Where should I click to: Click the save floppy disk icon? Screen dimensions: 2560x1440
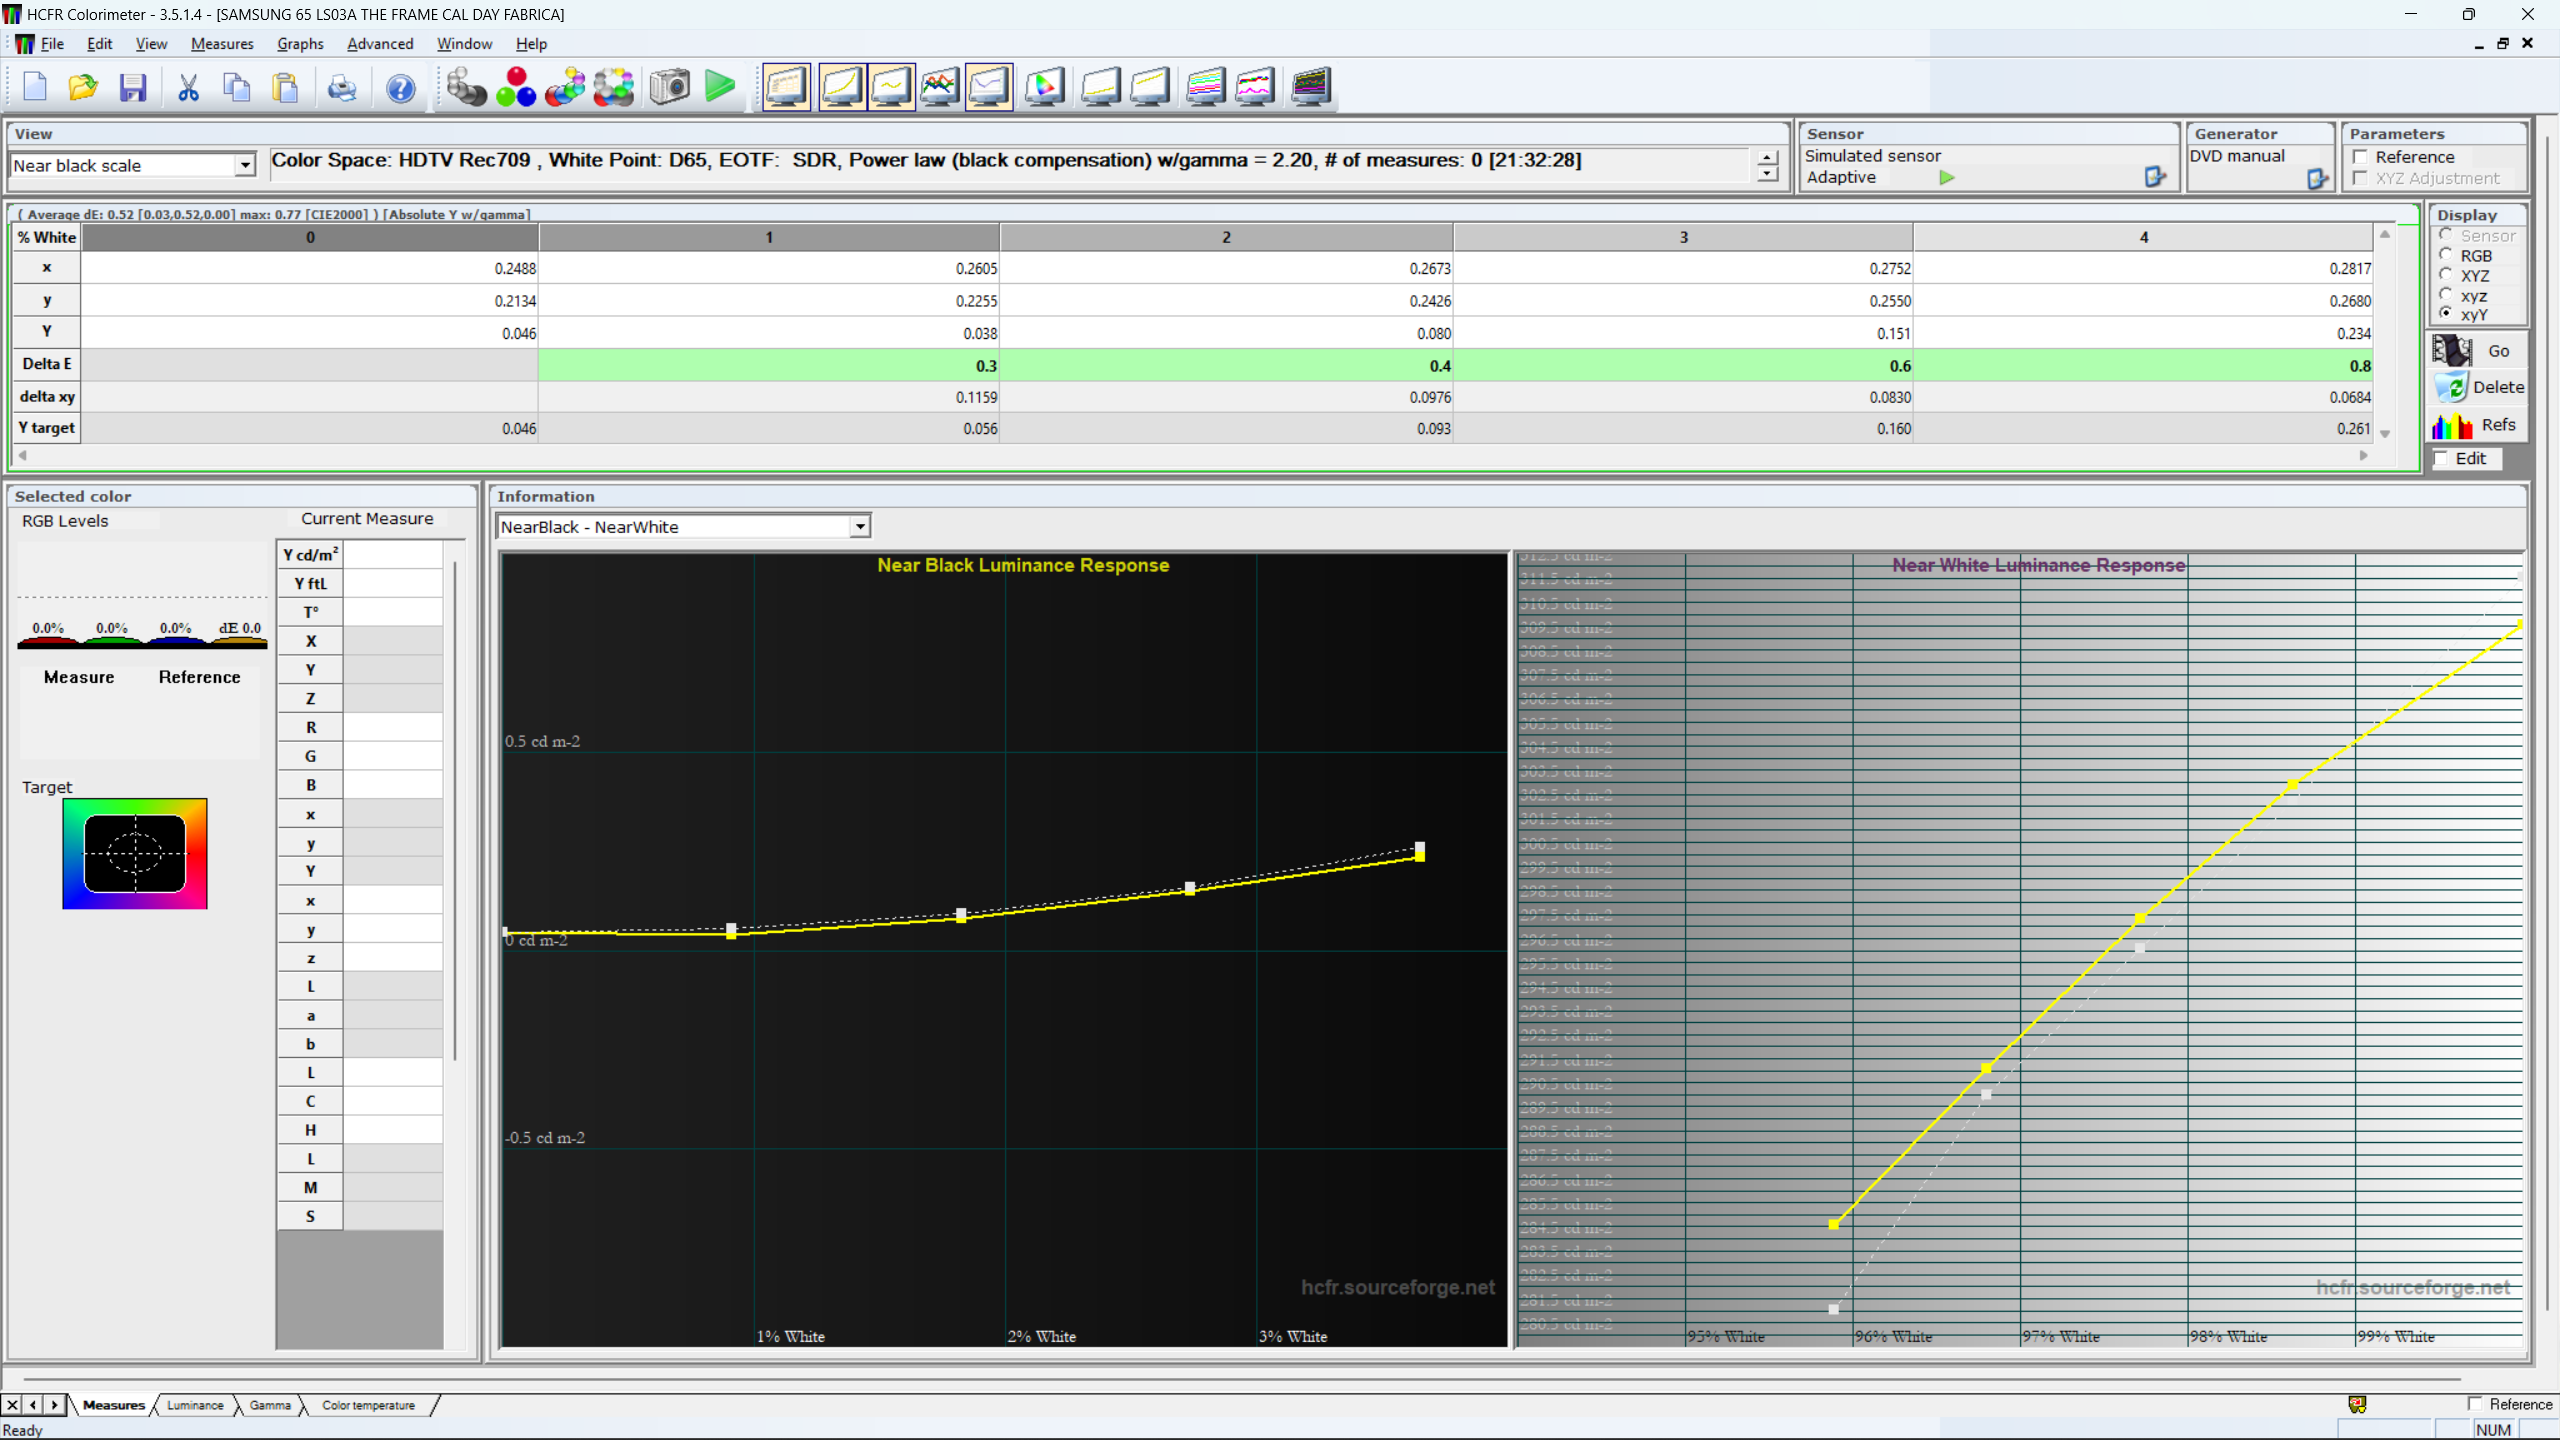coord(133,88)
